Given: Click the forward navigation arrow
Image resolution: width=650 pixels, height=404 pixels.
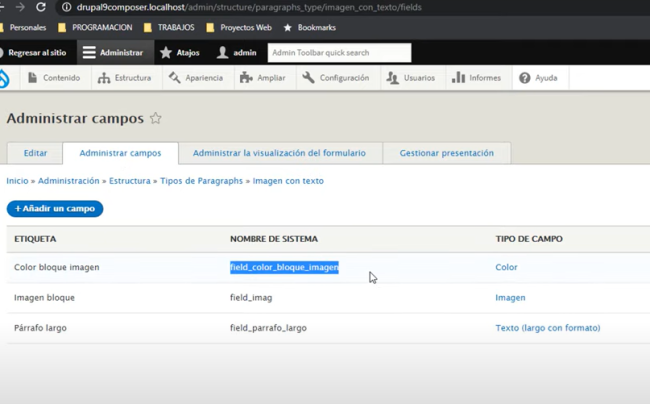Looking at the screenshot, I should (x=20, y=7).
